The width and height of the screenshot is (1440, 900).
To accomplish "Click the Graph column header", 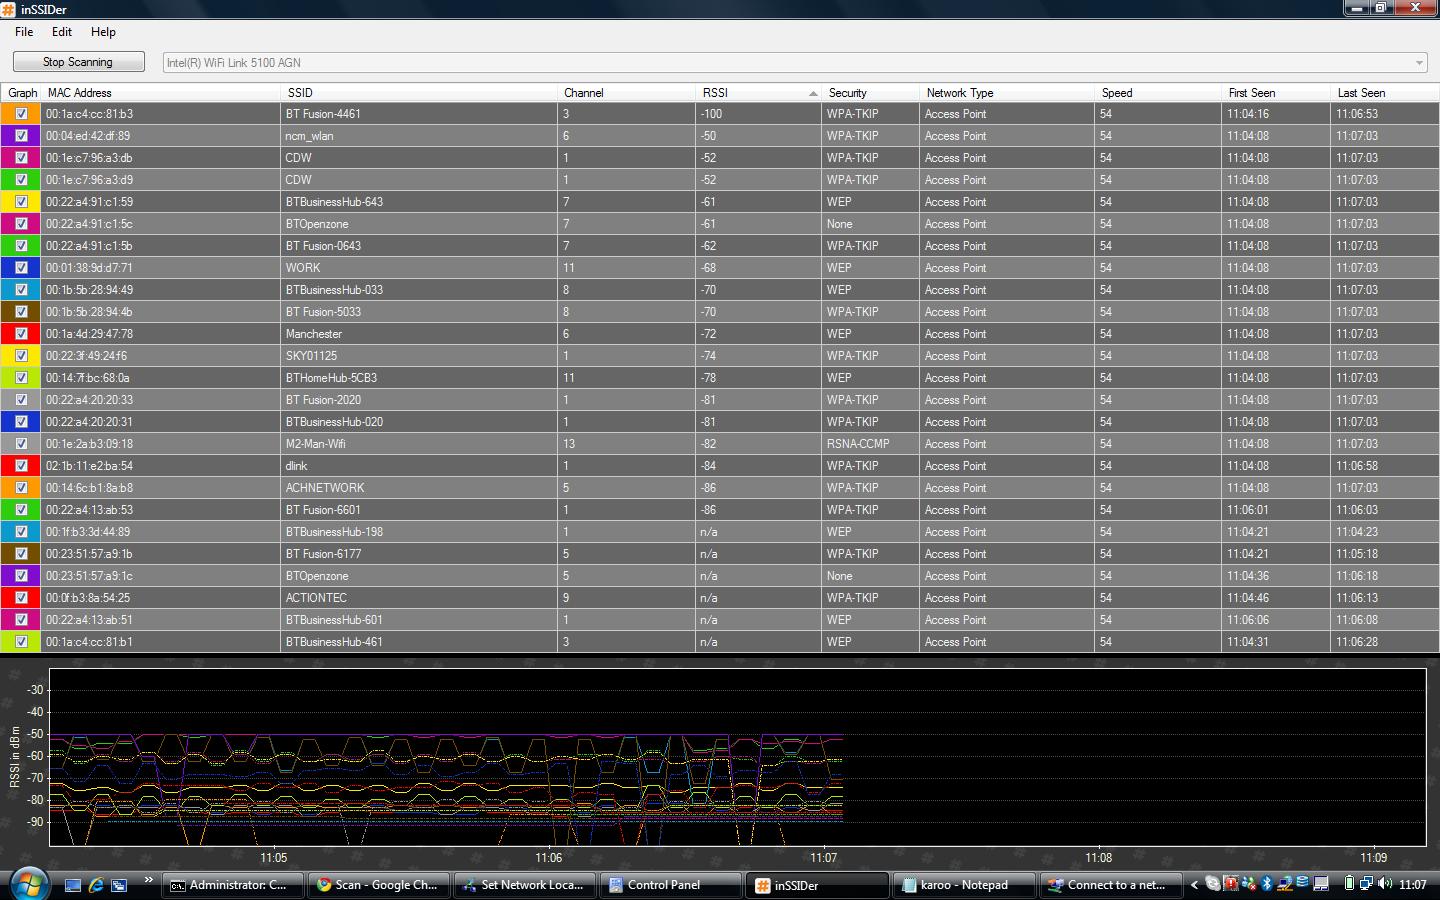I will click(x=22, y=93).
